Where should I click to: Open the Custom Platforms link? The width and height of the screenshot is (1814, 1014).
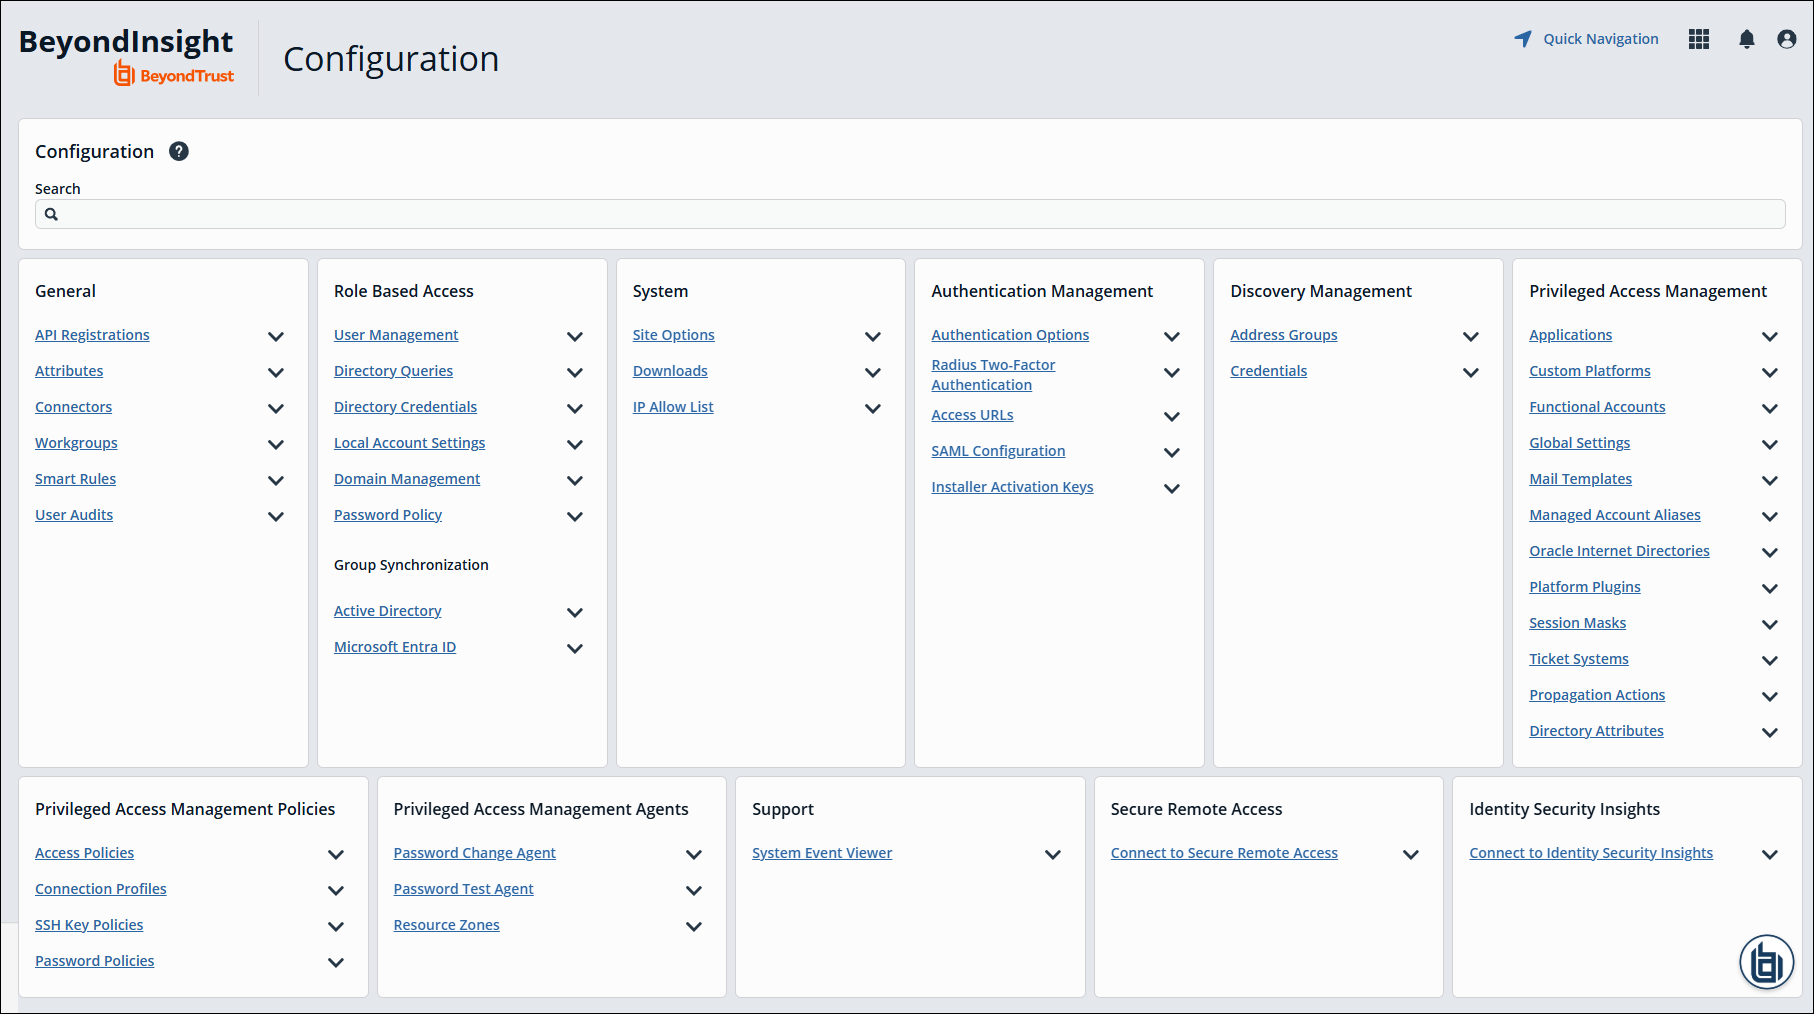[x=1590, y=371]
